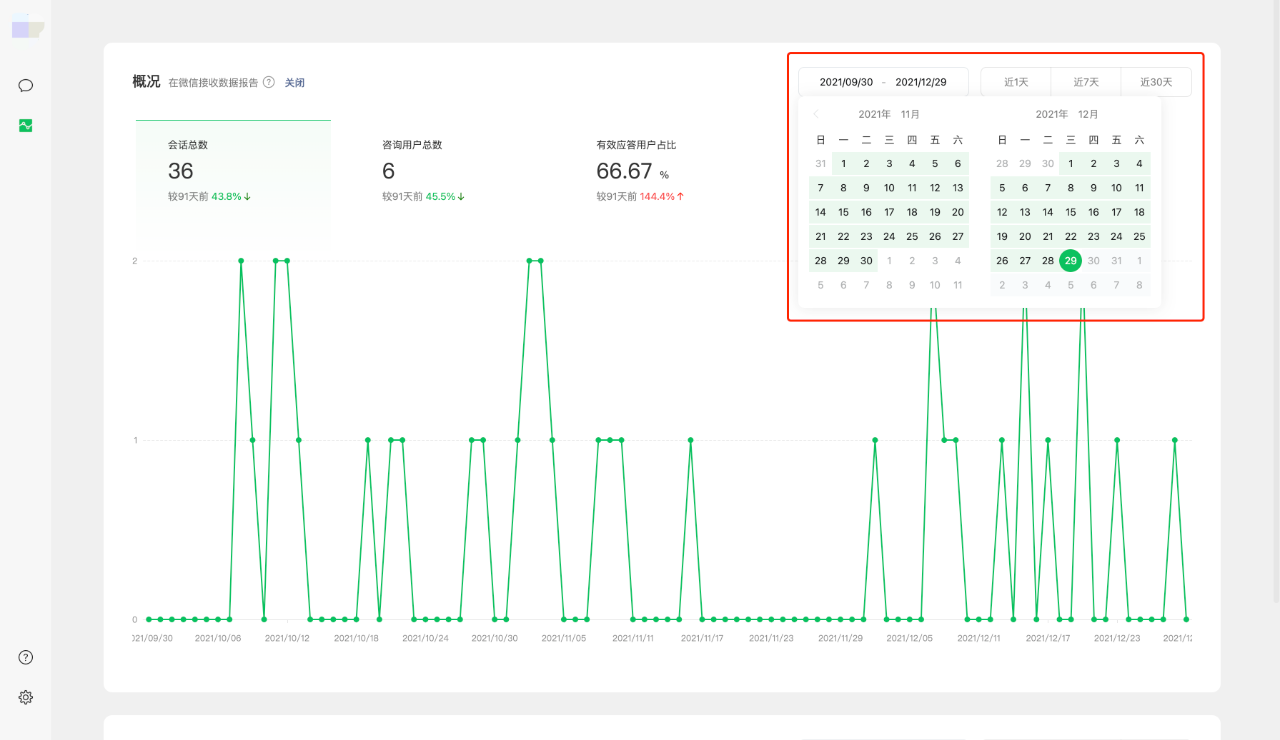Image resolution: width=1280 pixels, height=740 pixels.
Task: Click the 概况 heading
Action: pos(146,82)
